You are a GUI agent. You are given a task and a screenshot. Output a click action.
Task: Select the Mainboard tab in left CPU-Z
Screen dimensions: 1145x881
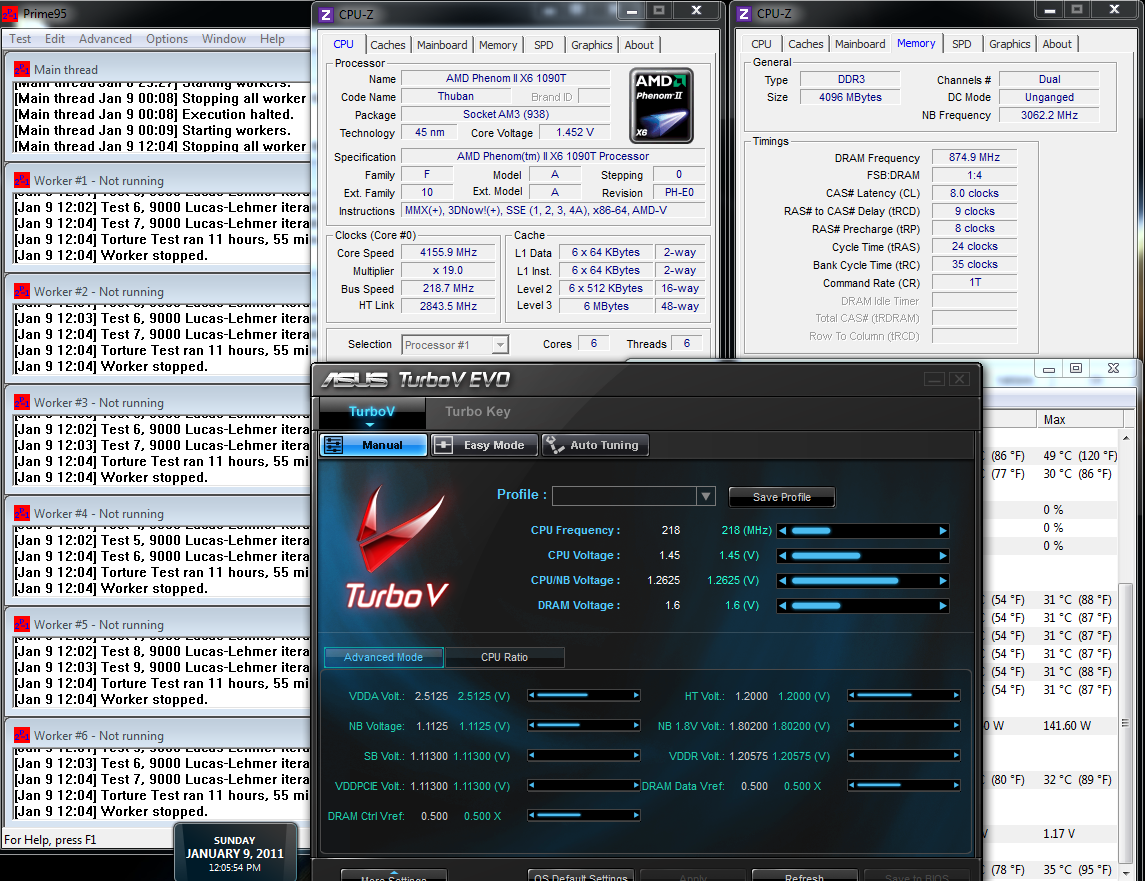pos(442,45)
